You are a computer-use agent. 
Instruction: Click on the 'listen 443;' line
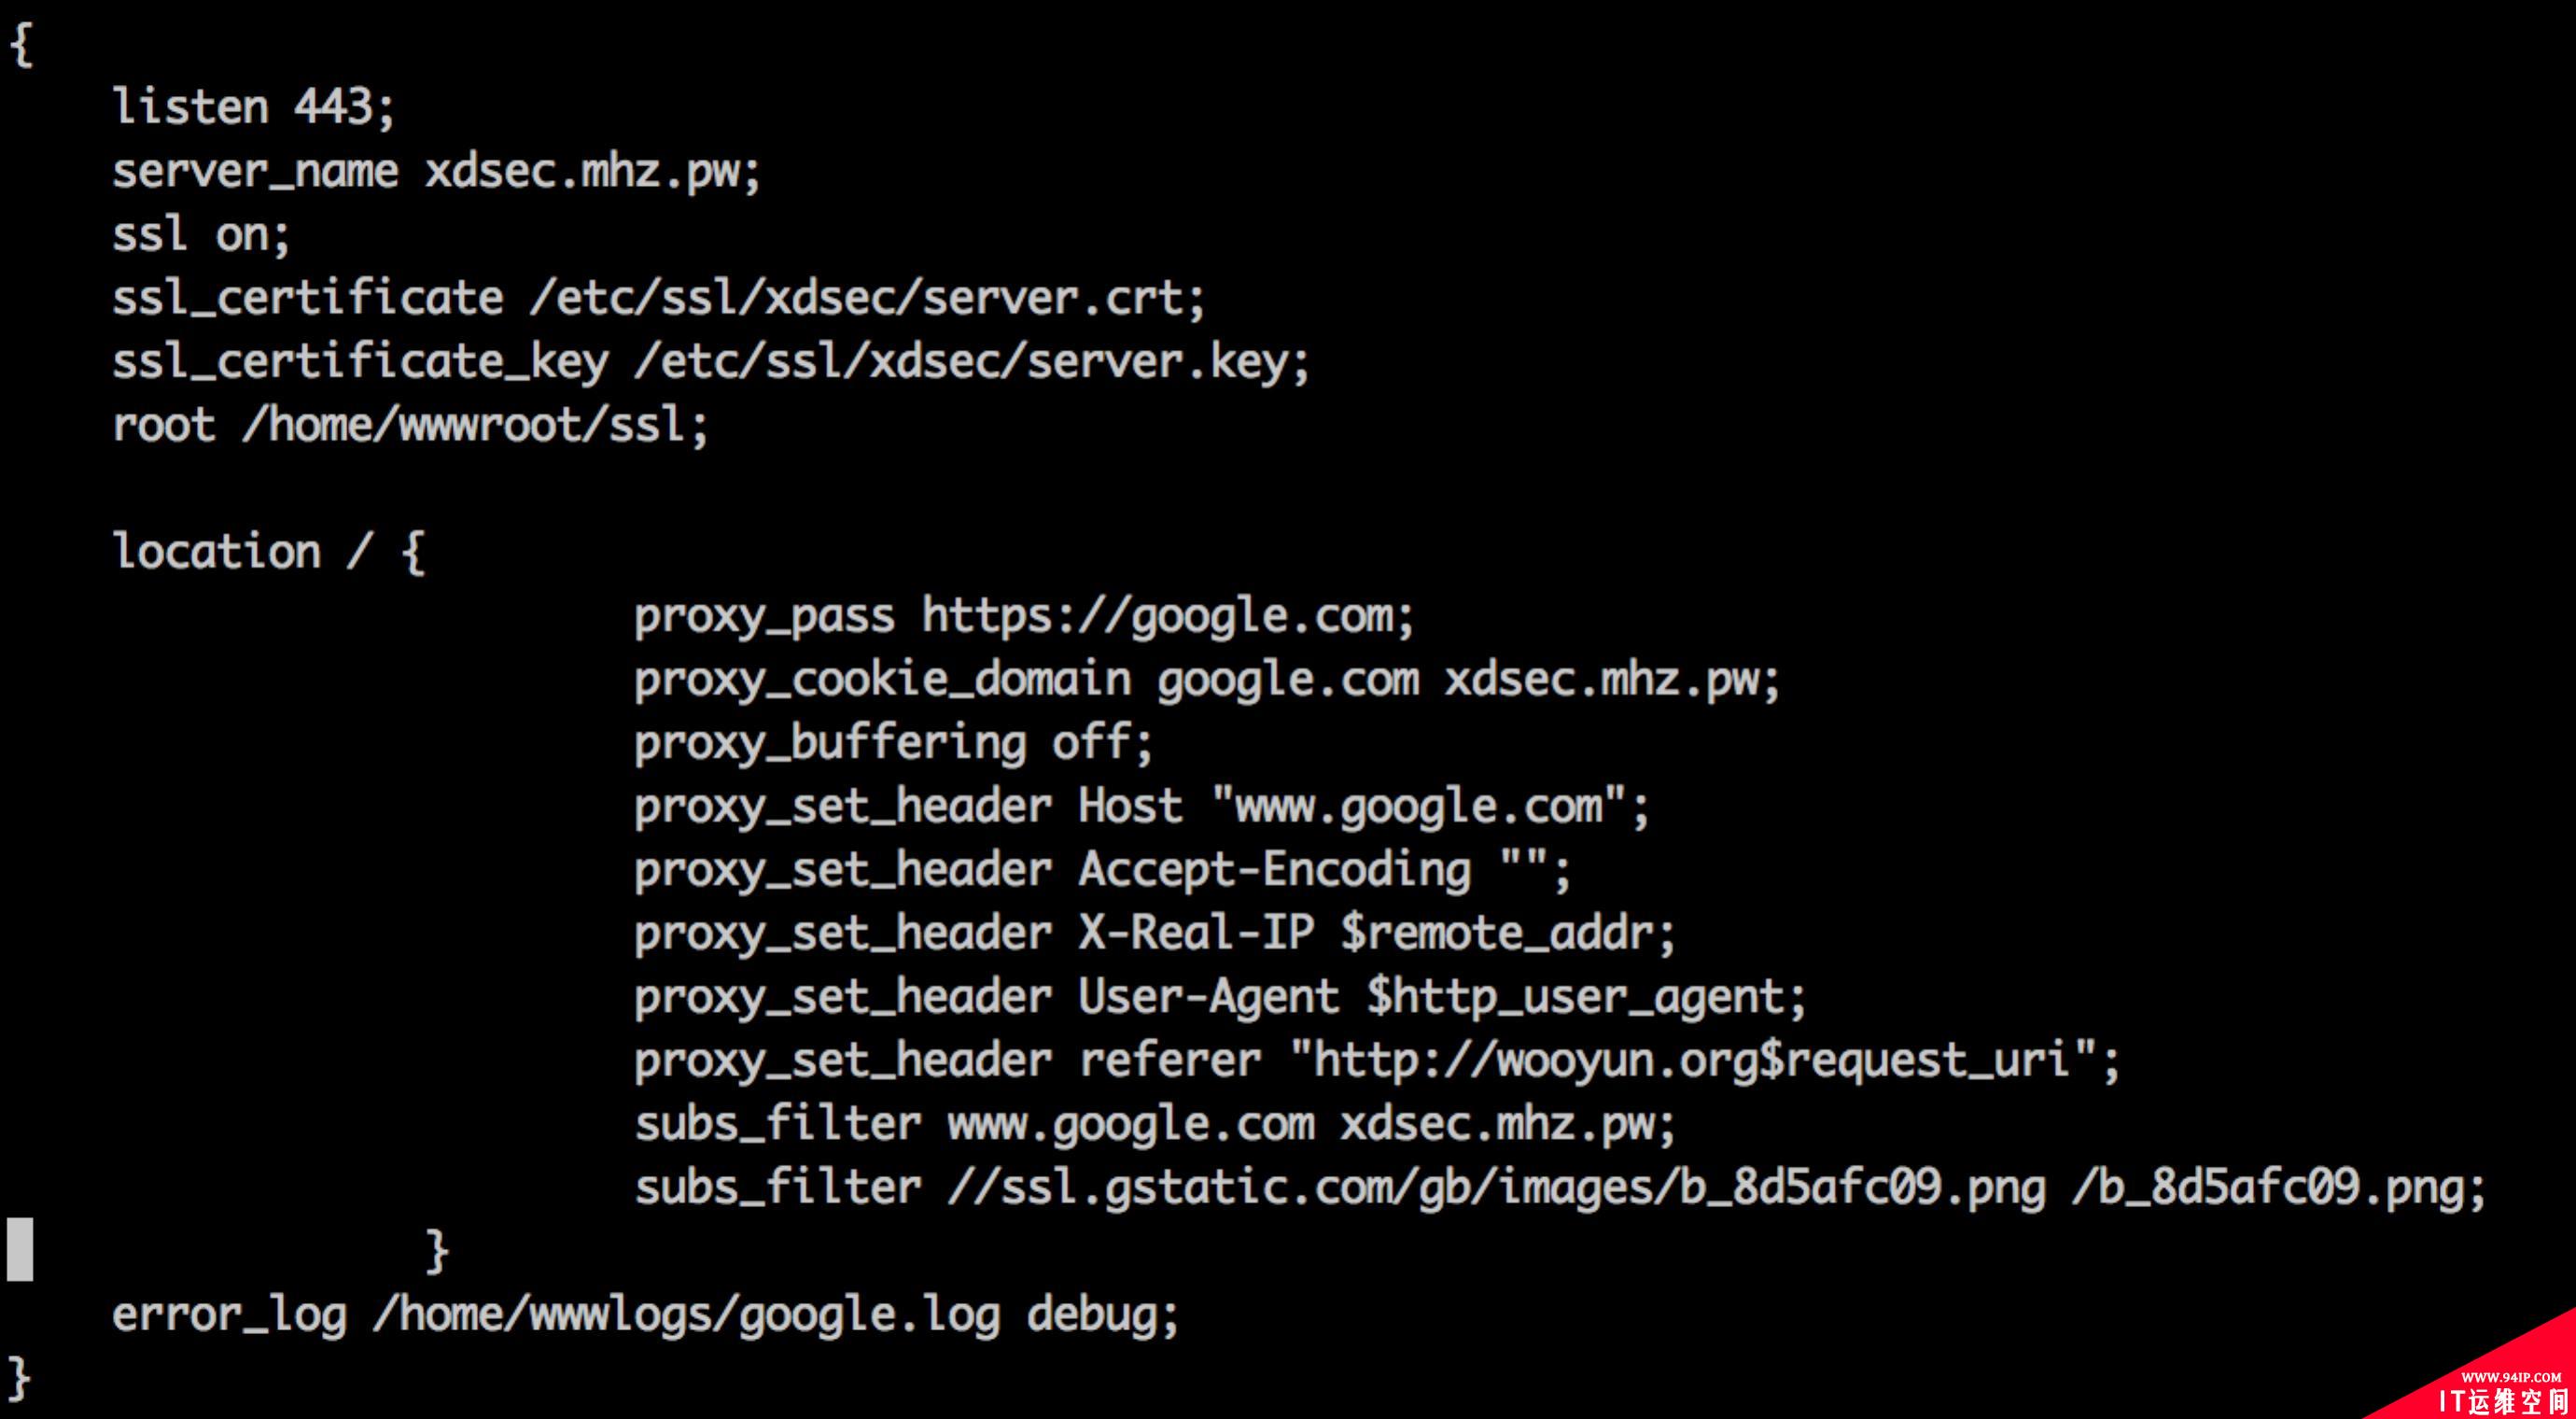point(254,107)
